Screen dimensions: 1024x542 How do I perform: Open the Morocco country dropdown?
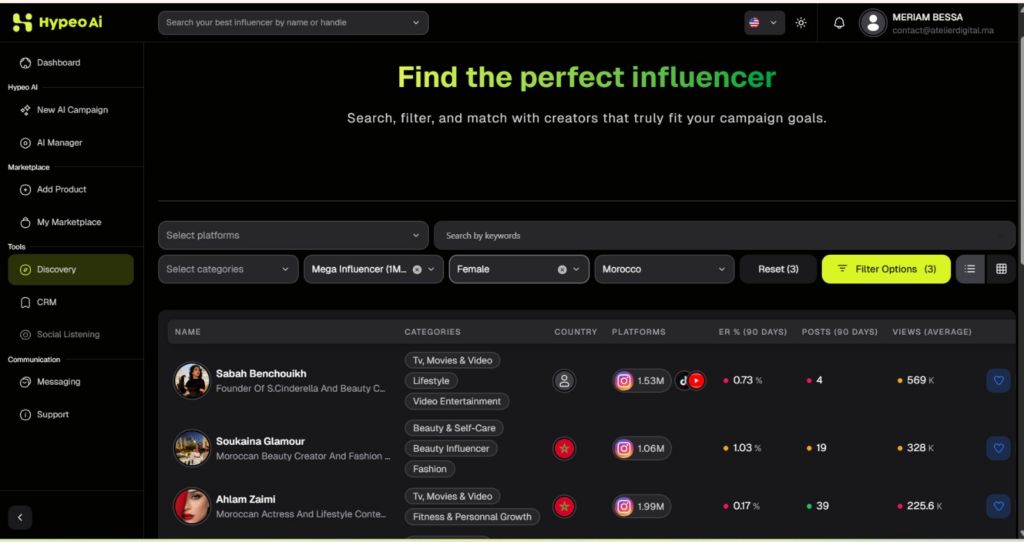tap(664, 269)
